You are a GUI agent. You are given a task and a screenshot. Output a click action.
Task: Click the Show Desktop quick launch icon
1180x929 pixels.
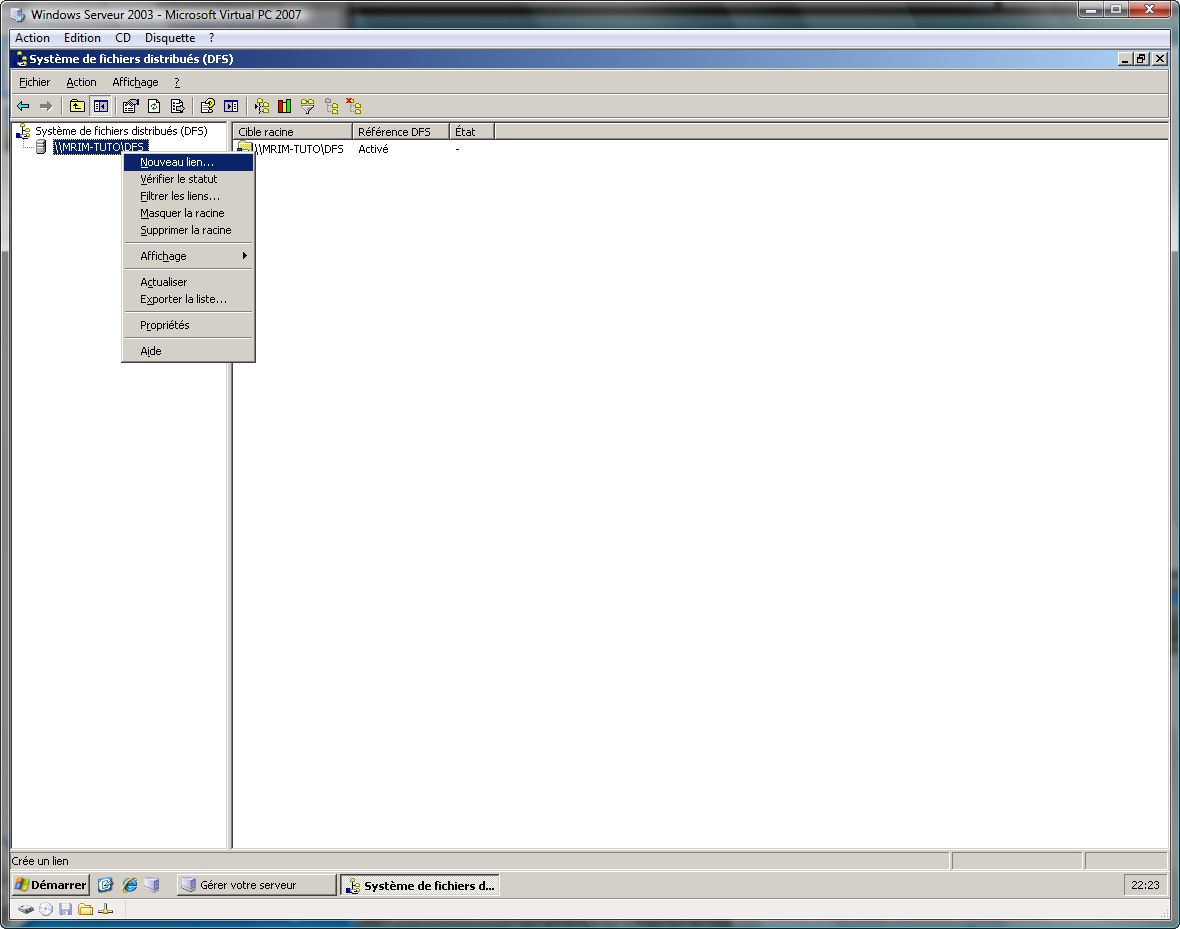pos(105,885)
